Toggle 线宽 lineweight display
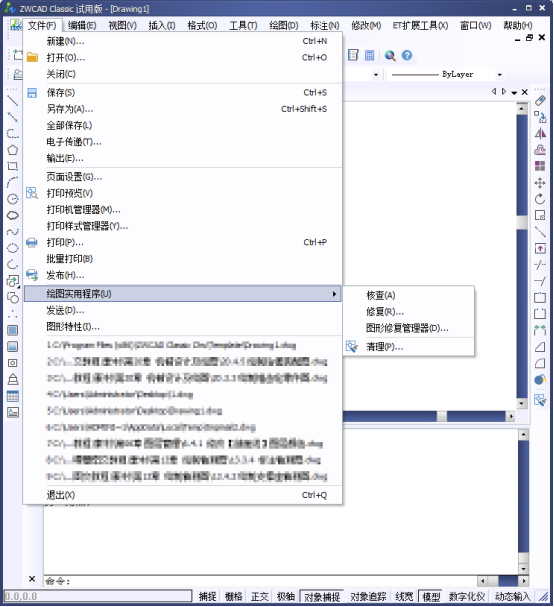Image resolution: width=554 pixels, height=607 pixels. pyautogui.click(x=404, y=596)
